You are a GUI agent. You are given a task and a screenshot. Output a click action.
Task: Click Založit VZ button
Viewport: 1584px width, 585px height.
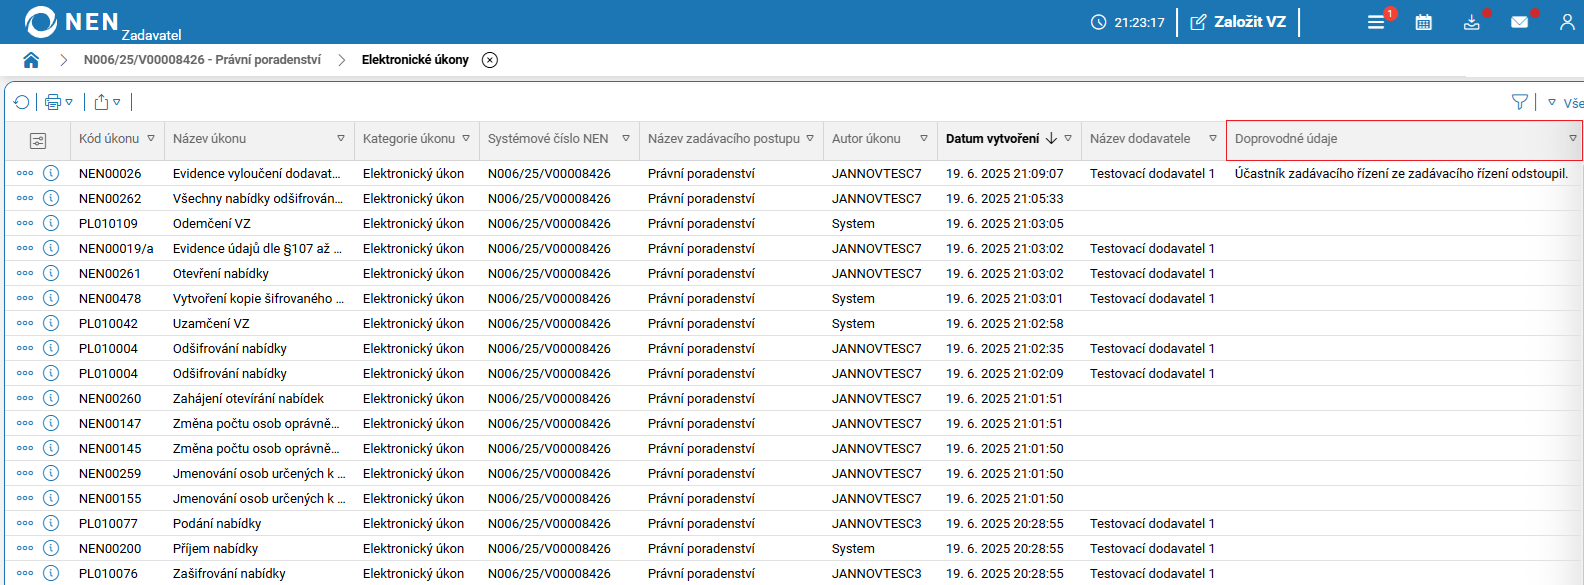[1238, 22]
